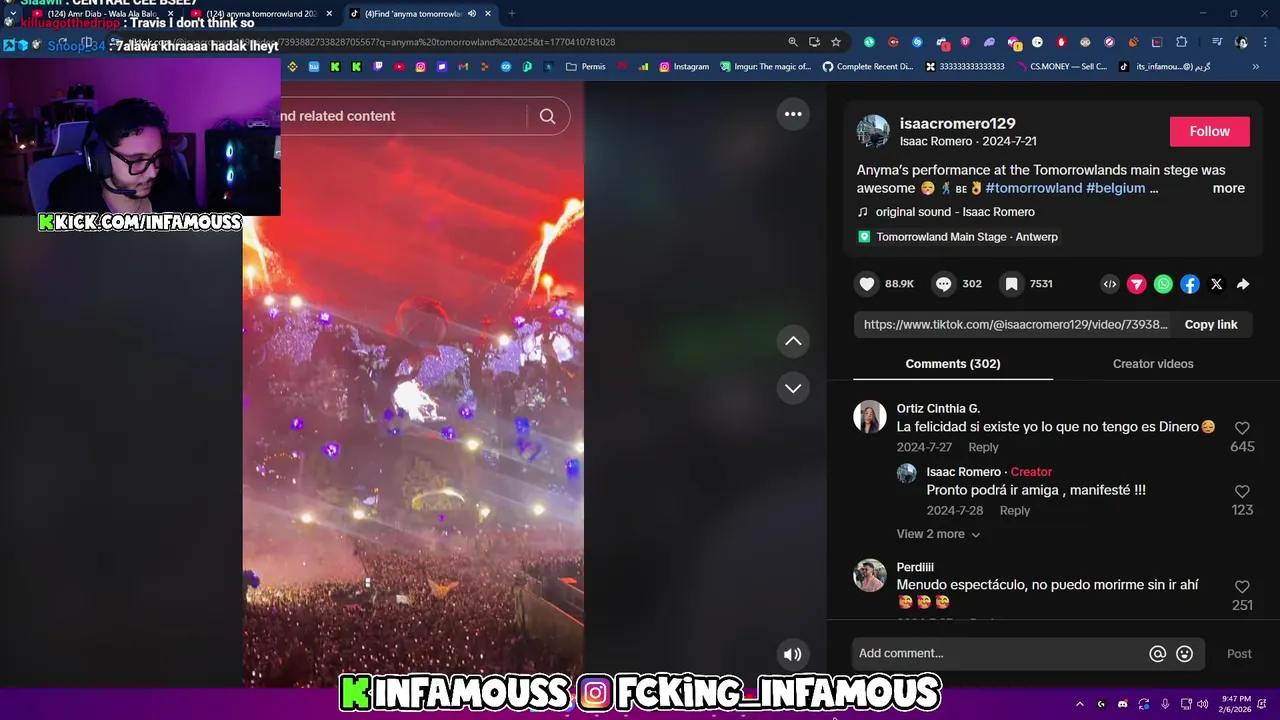Follow isaacromero129
Image resolution: width=1280 pixels, height=720 pixels.
(x=1210, y=131)
